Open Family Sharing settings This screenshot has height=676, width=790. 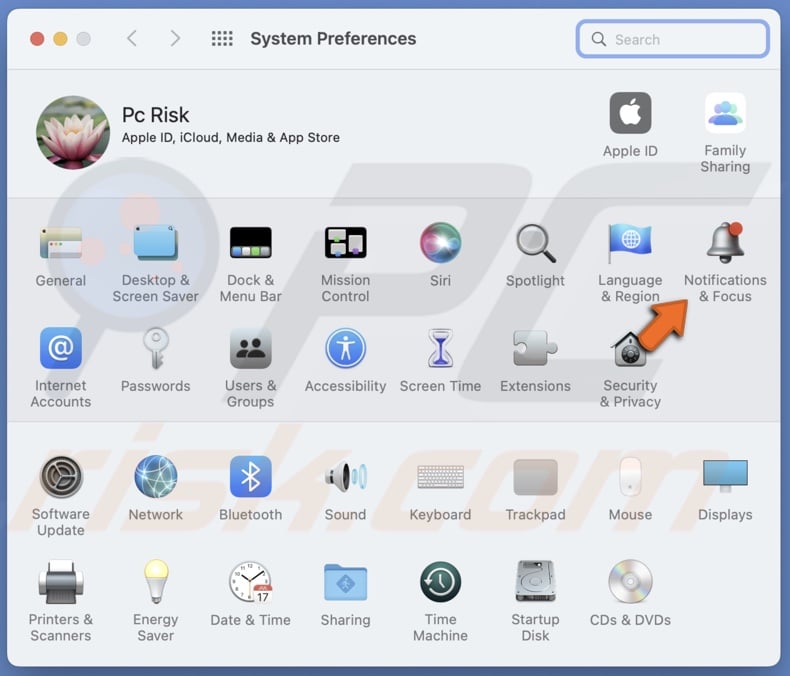(x=725, y=114)
